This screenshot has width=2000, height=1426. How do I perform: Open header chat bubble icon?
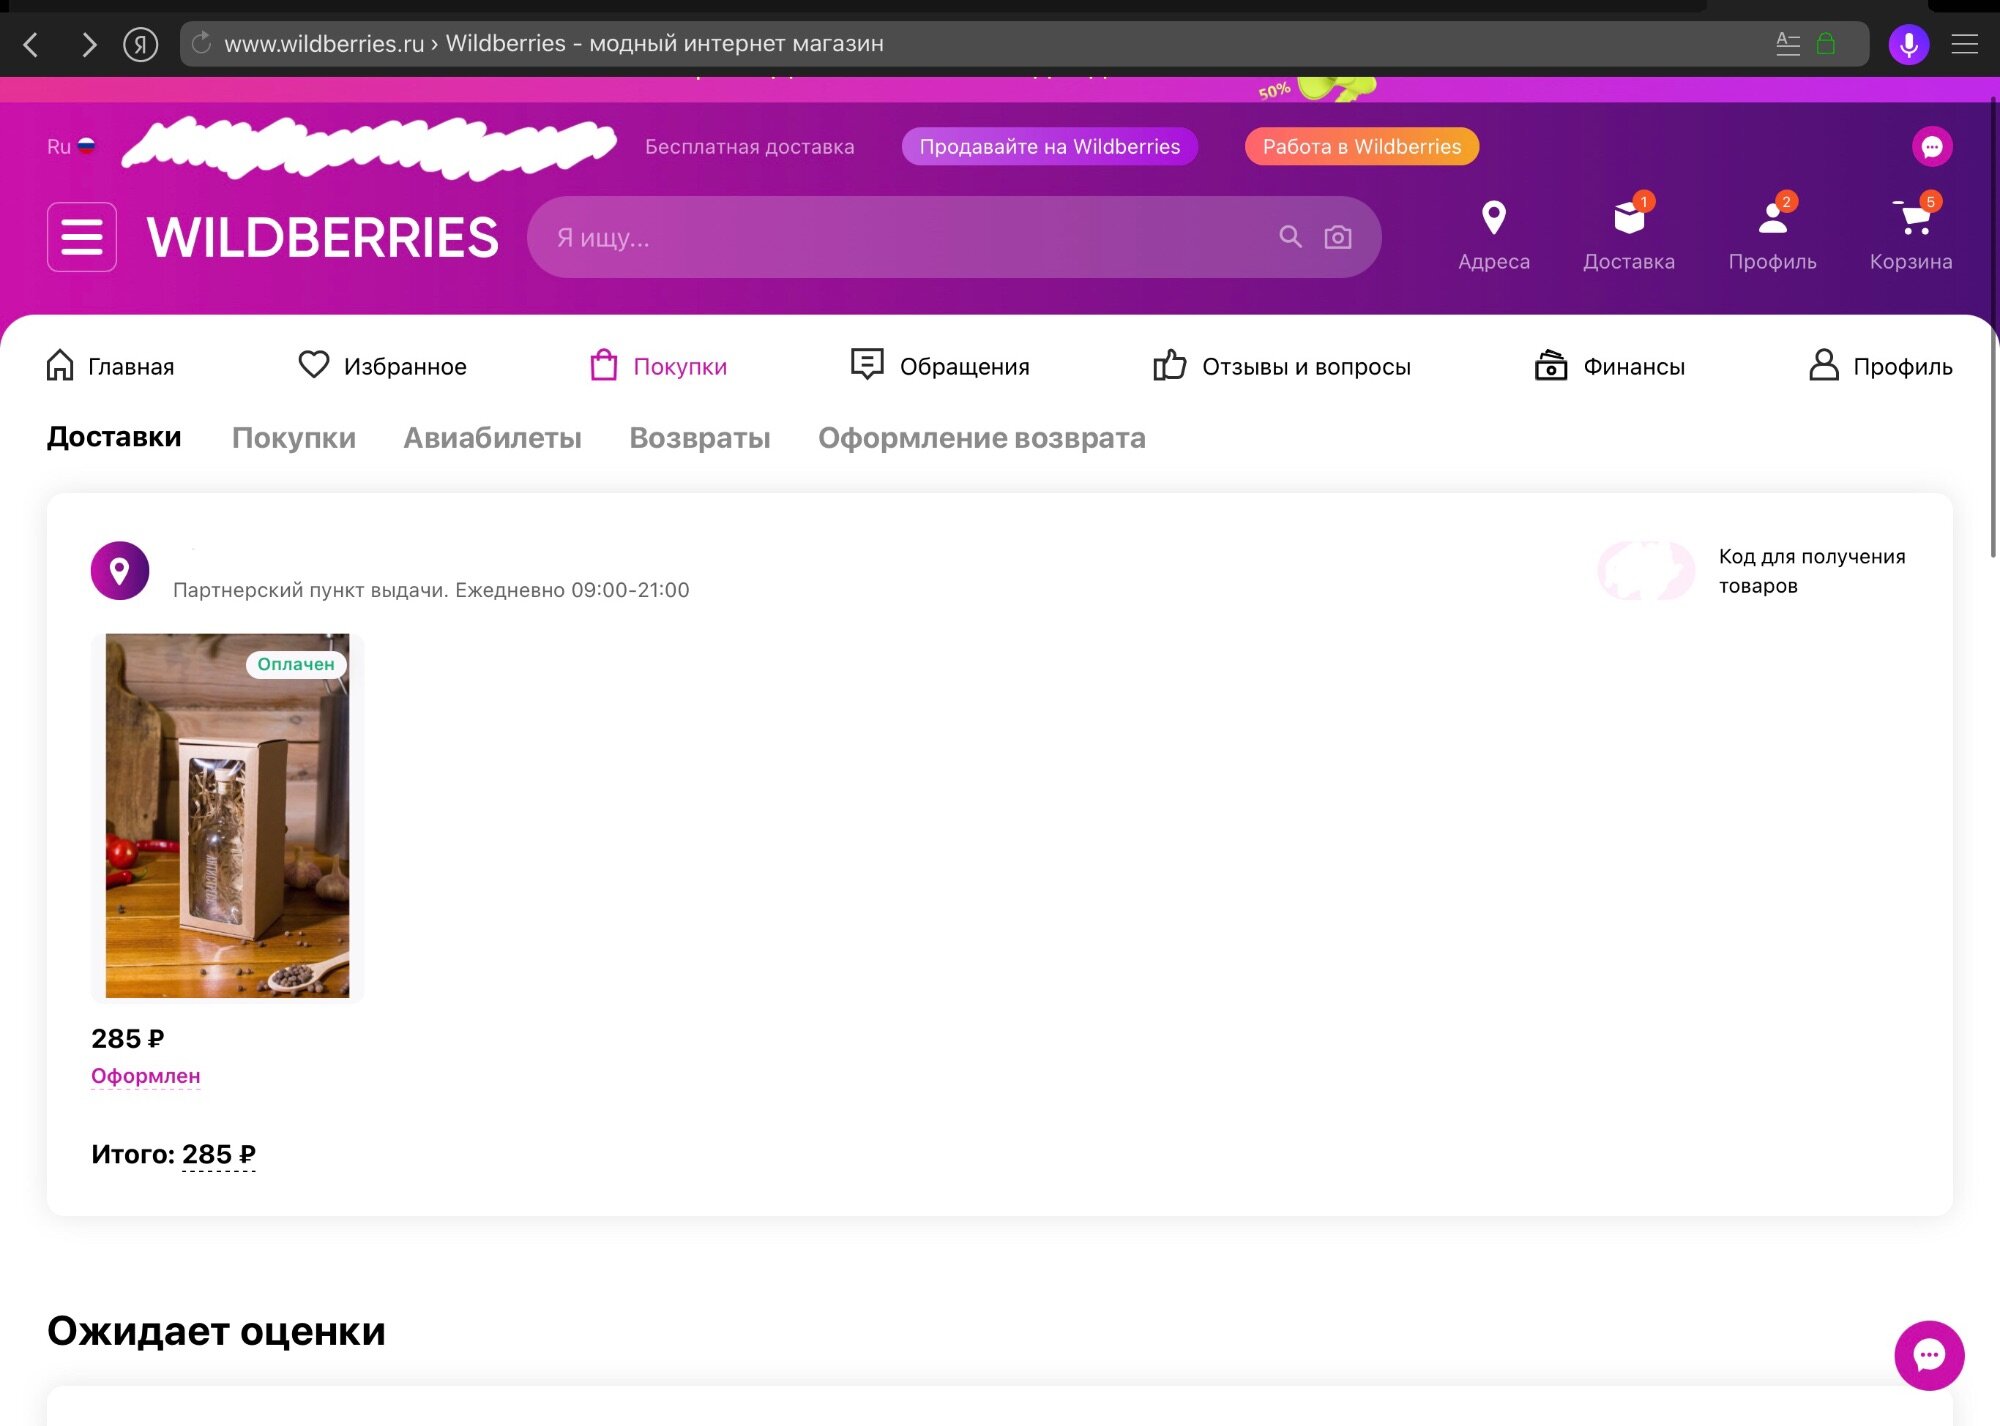(x=1931, y=147)
